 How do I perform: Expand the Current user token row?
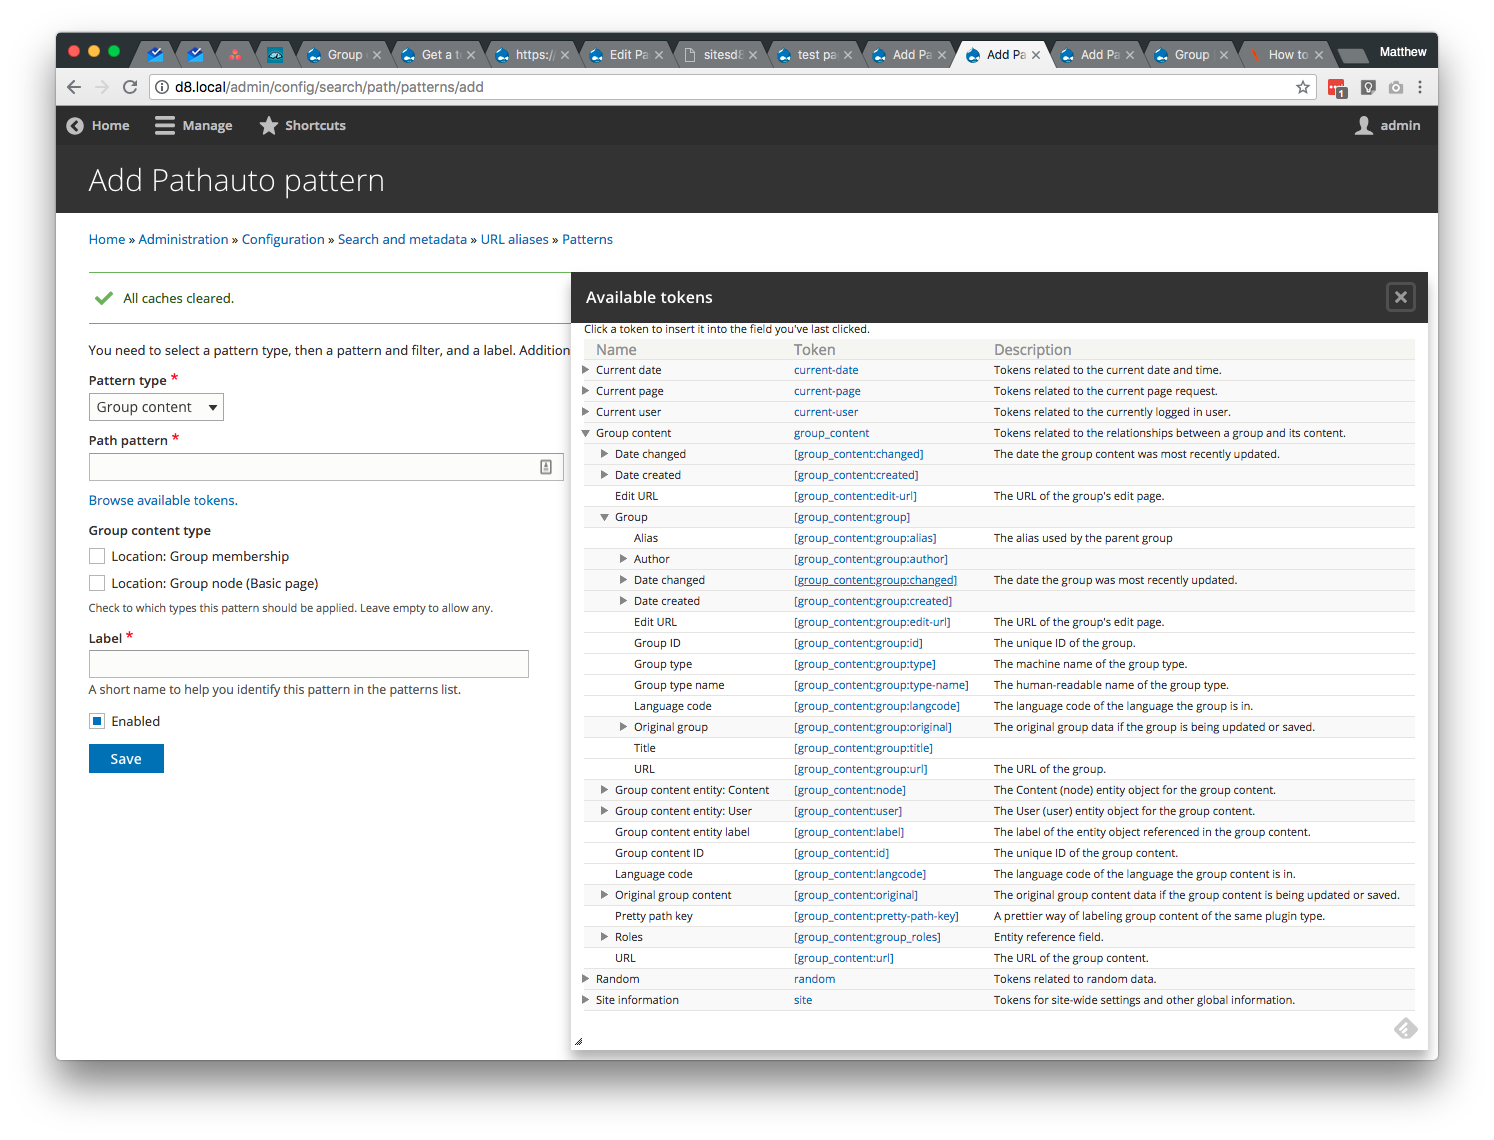(x=585, y=411)
